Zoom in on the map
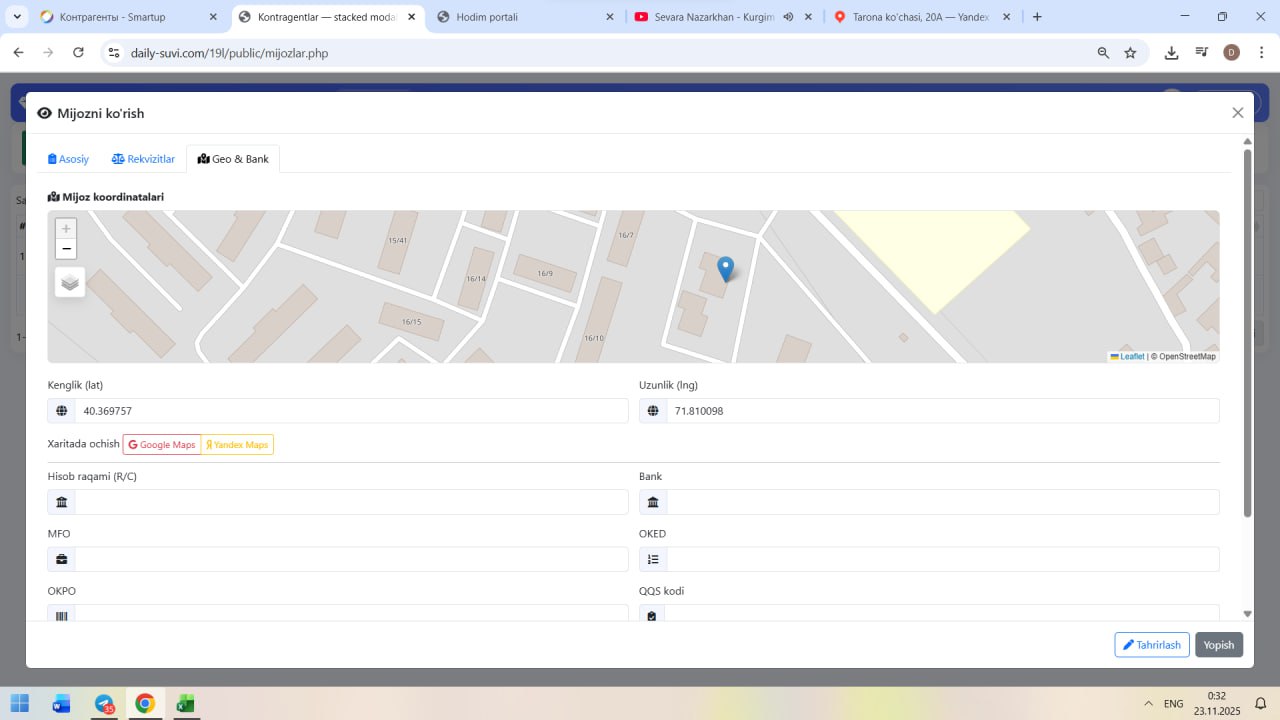 tap(66, 229)
